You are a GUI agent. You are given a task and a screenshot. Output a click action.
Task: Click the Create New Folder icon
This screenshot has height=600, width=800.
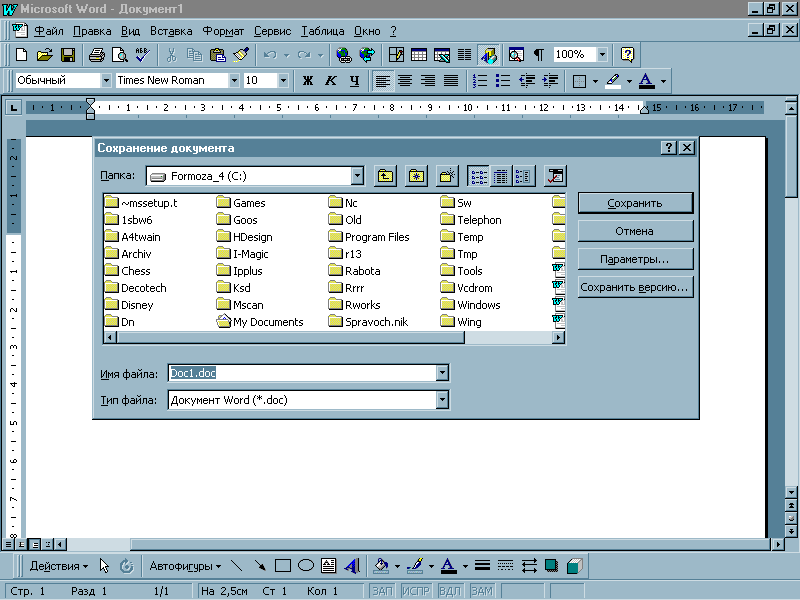447,176
